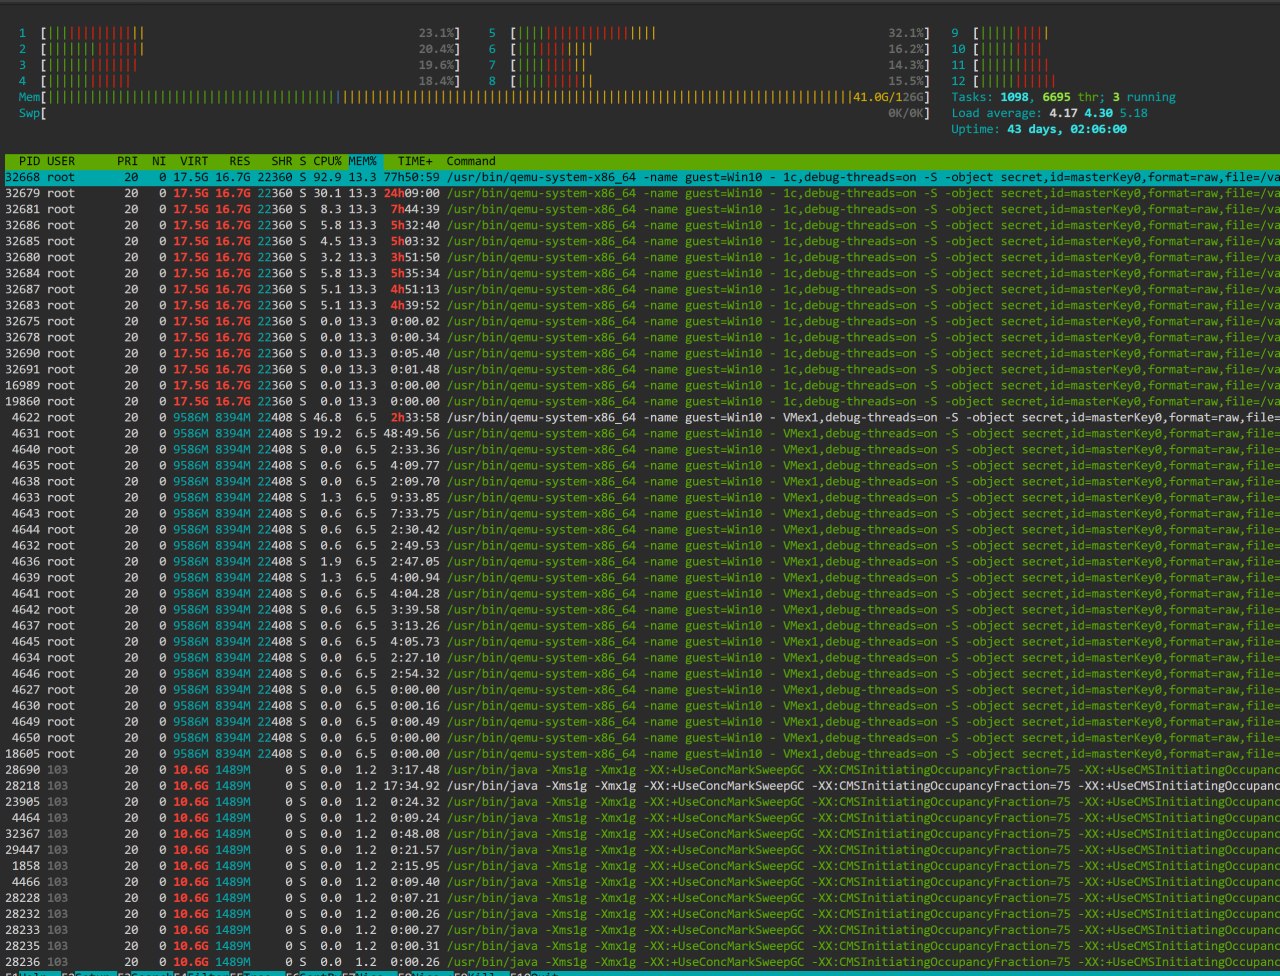Select process row with PID 32679

pos(640,193)
